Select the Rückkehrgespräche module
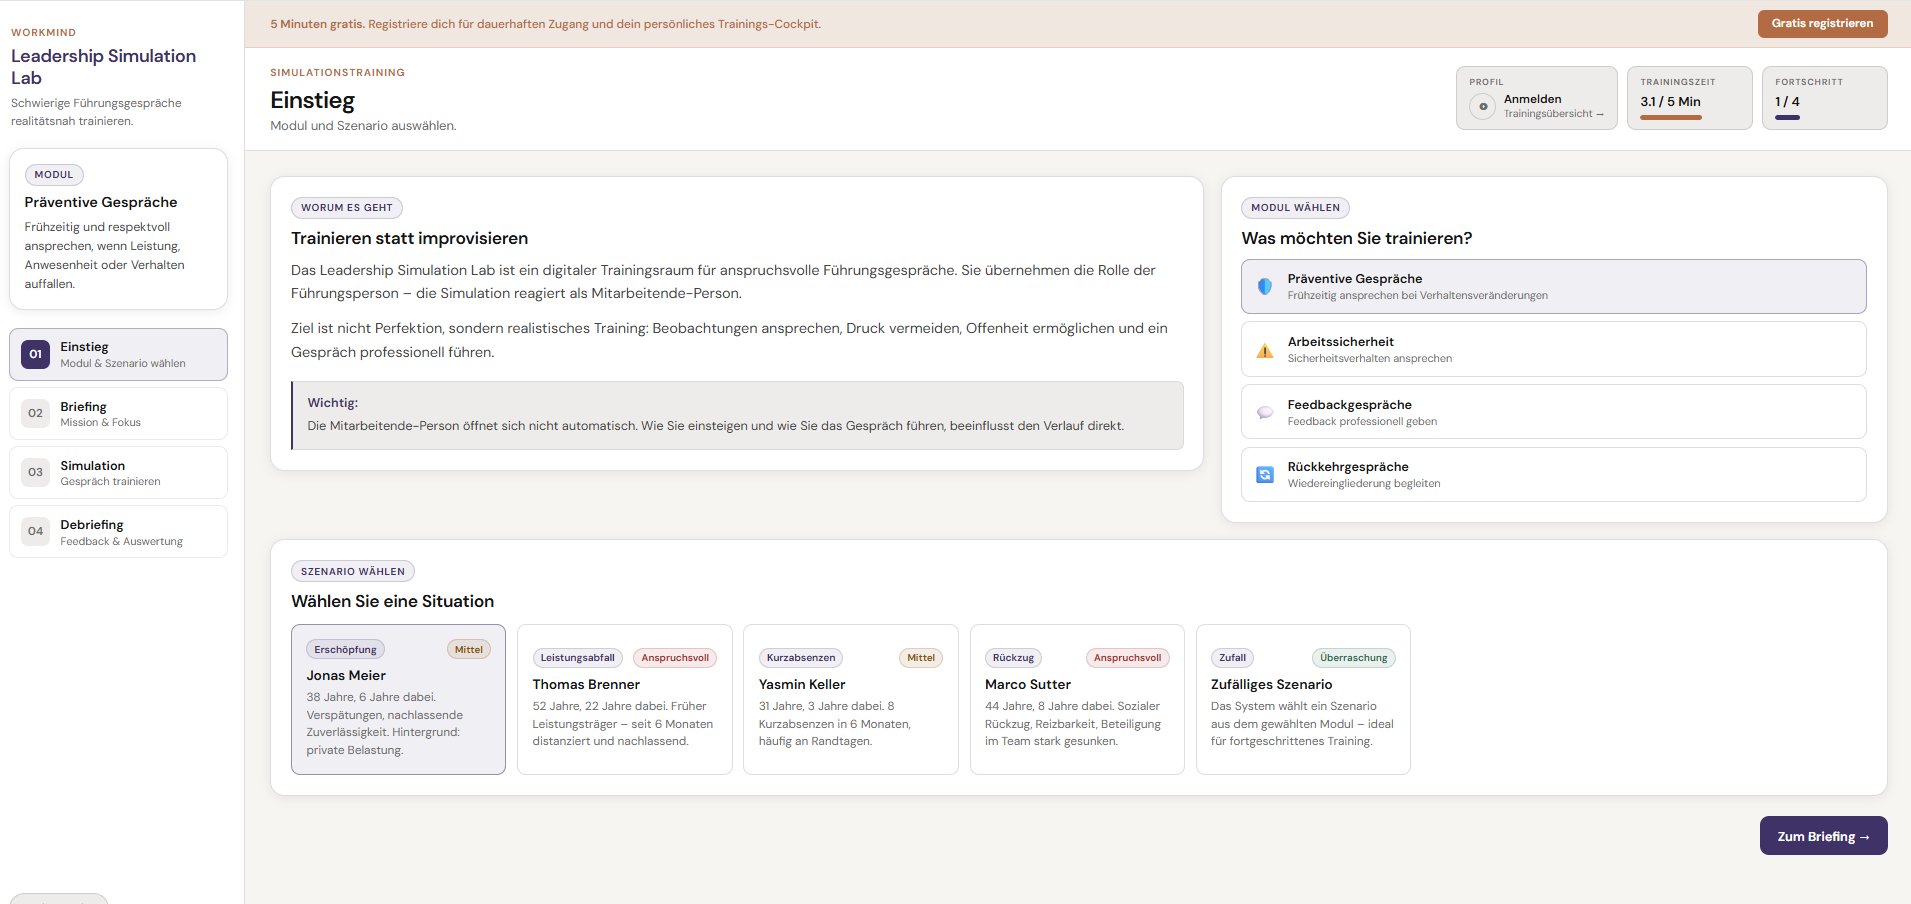The width and height of the screenshot is (1911, 904). click(1553, 474)
